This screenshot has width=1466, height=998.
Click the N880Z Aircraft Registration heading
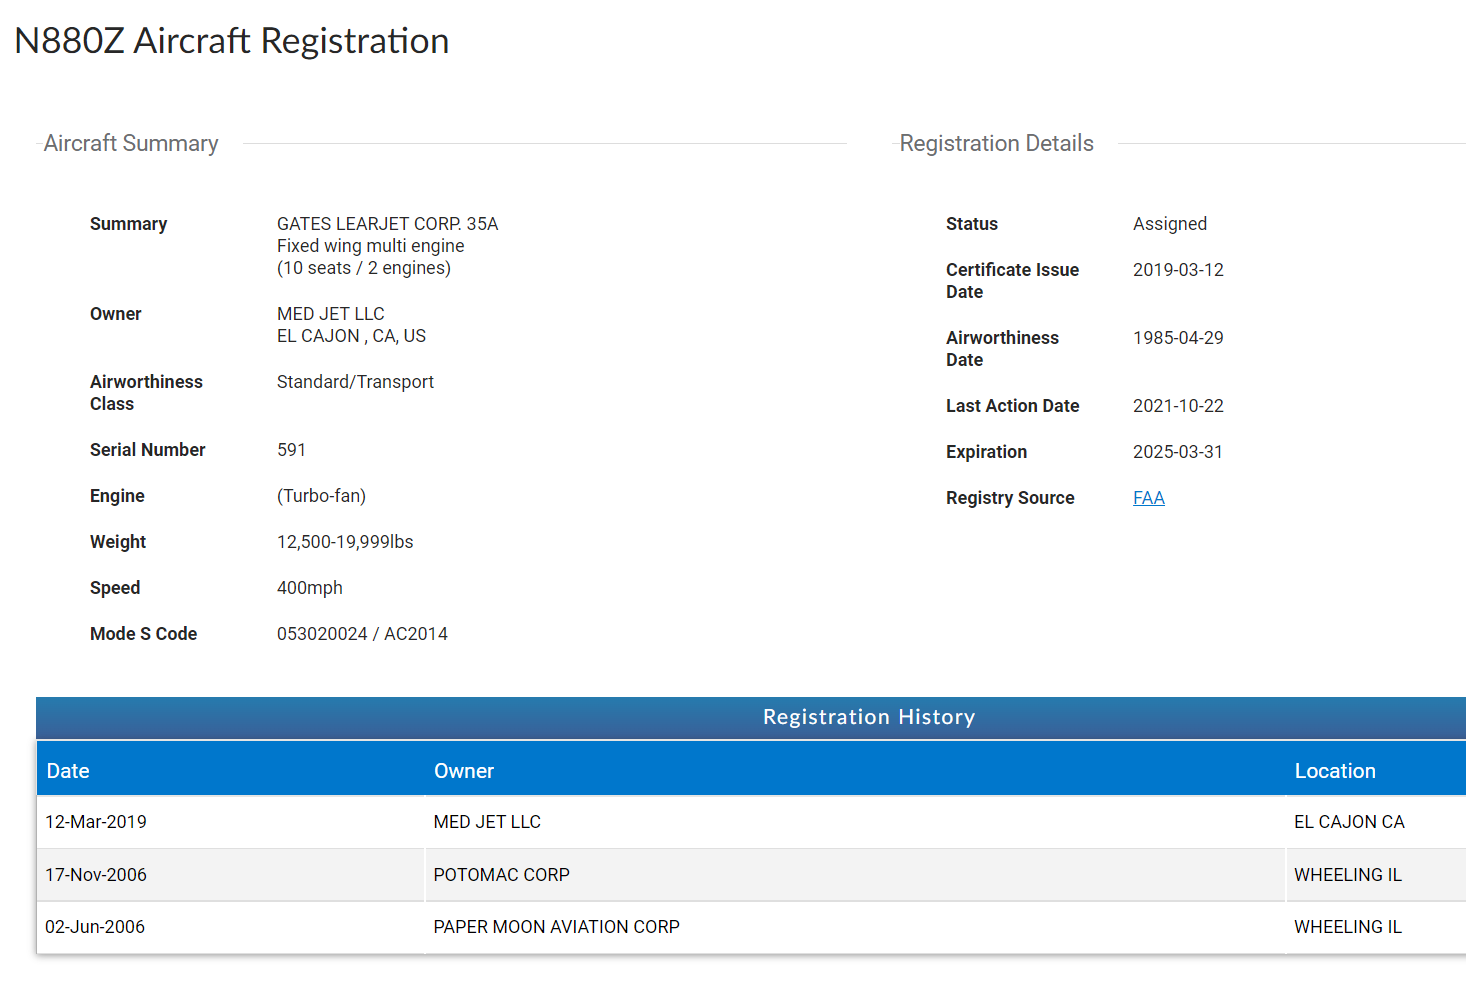point(232,41)
